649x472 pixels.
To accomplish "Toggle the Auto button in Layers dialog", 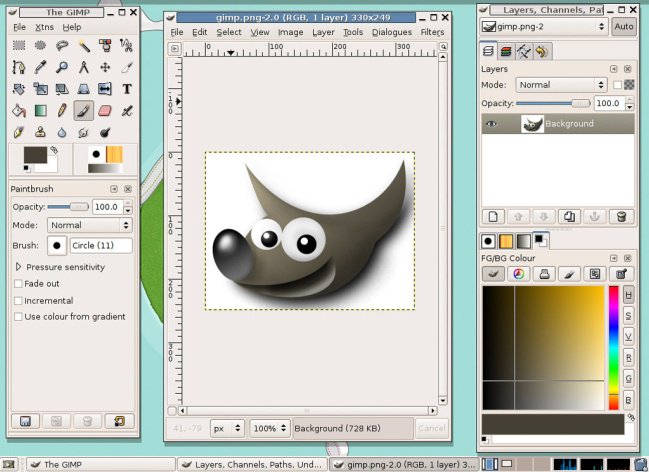I will (x=623, y=27).
